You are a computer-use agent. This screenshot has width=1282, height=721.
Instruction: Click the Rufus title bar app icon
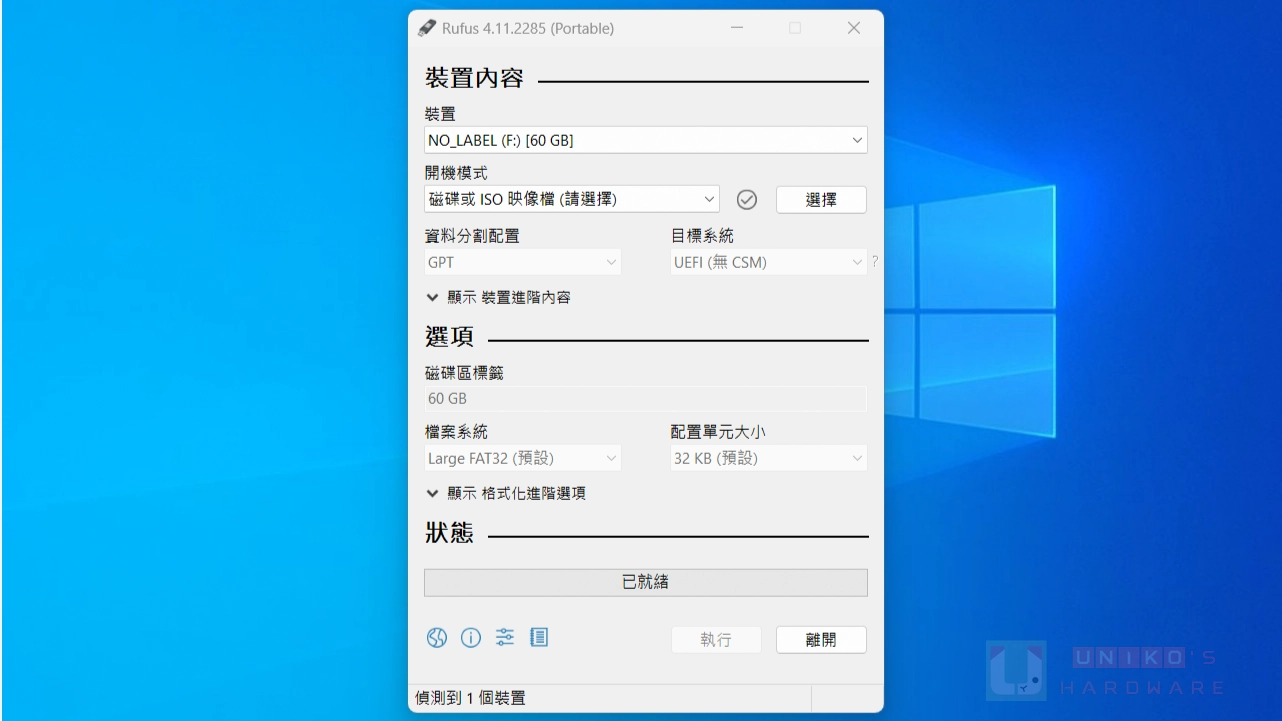coord(427,28)
